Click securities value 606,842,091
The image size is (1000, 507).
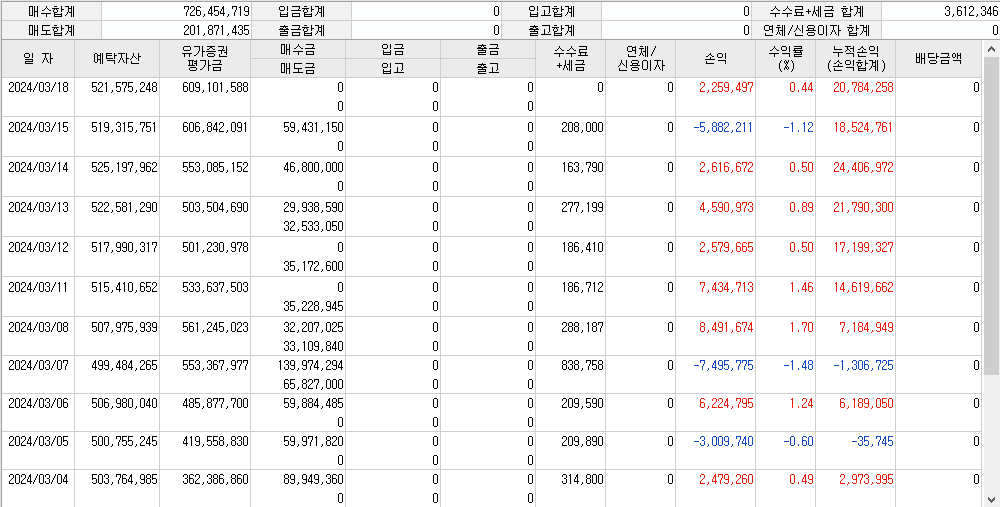click(x=216, y=128)
